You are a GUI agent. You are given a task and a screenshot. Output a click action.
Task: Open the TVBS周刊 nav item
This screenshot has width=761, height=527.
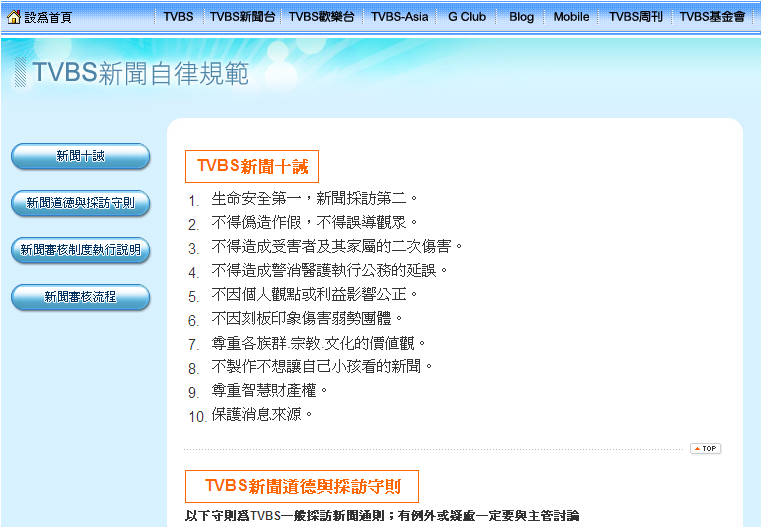635,16
